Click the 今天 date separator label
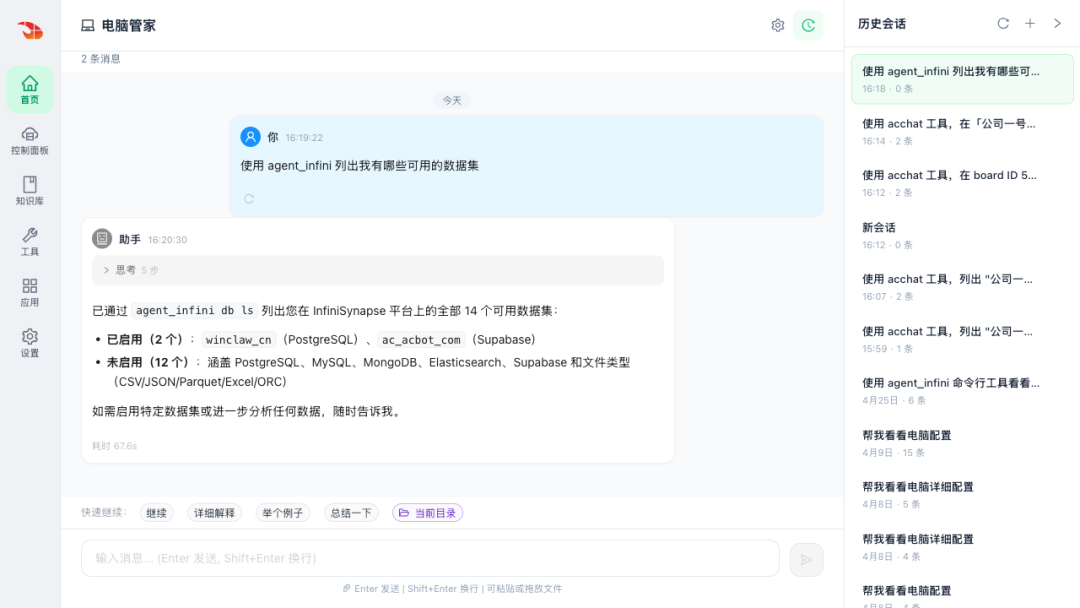The width and height of the screenshot is (1080, 608). (452, 101)
